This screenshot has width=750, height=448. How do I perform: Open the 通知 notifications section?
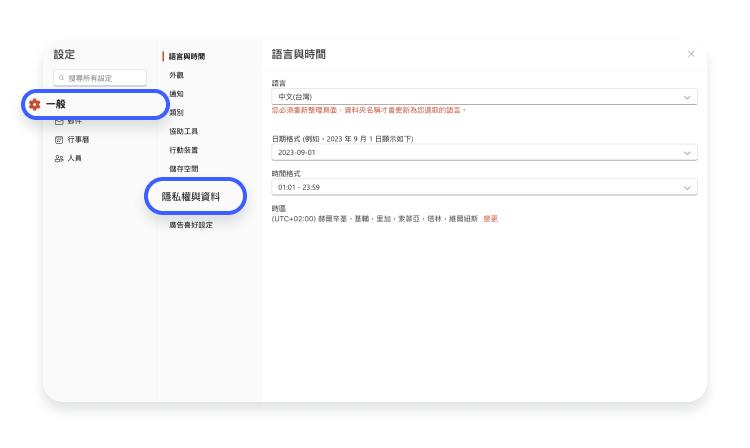pyautogui.click(x=176, y=94)
